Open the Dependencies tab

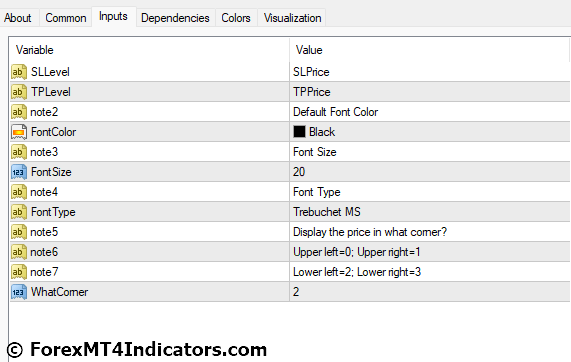(x=175, y=18)
